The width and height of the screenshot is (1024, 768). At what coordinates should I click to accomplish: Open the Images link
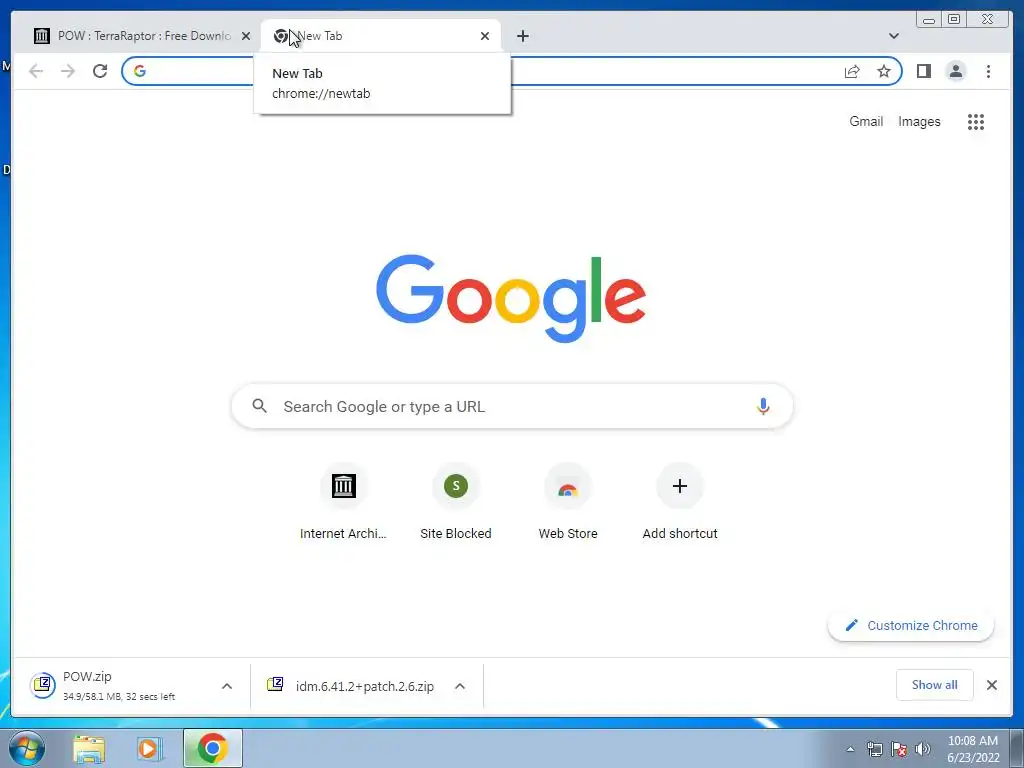pos(919,121)
